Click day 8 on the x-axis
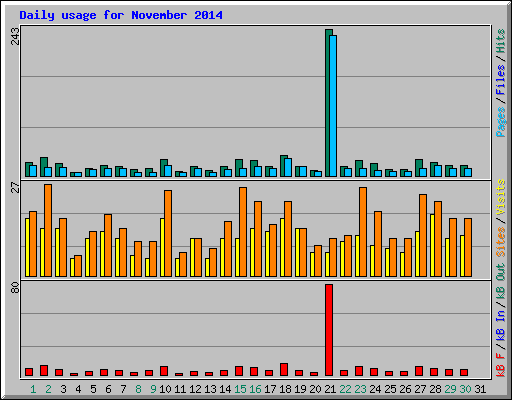The width and height of the screenshot is (512, 400). tap(138, 389)
